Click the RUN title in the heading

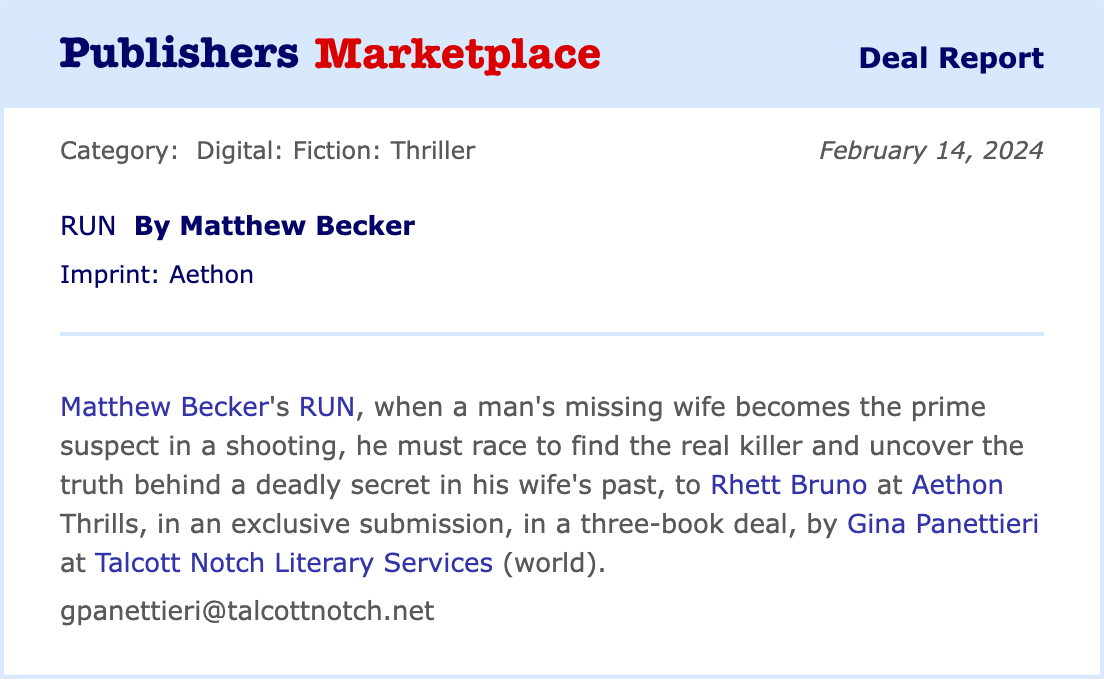point(88,226)
